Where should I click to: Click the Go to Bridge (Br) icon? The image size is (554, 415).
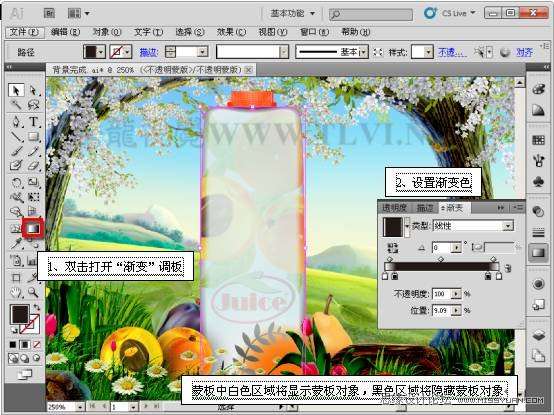click(49, 13)
